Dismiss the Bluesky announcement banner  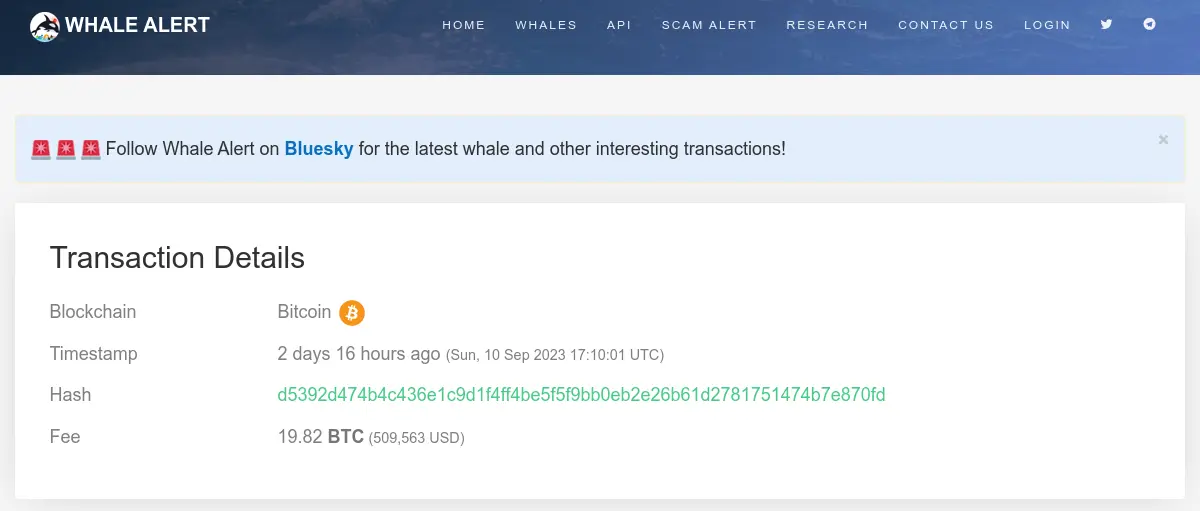[1163, 140]
